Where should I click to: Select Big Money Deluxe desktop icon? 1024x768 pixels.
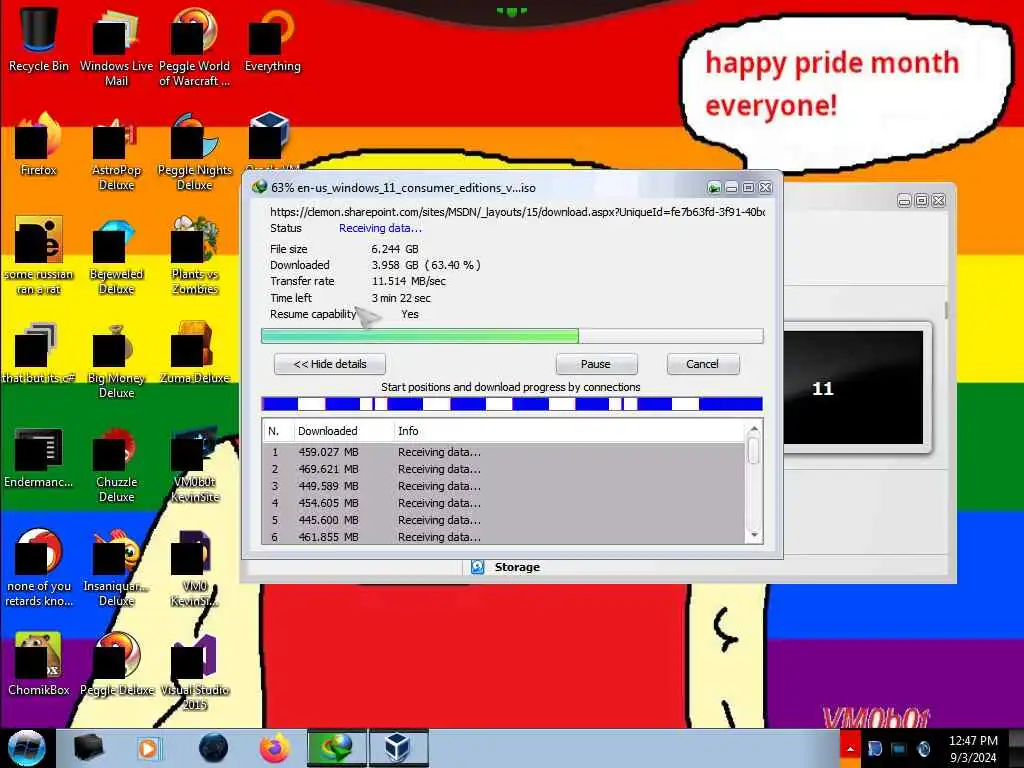[x=116, y=359]
